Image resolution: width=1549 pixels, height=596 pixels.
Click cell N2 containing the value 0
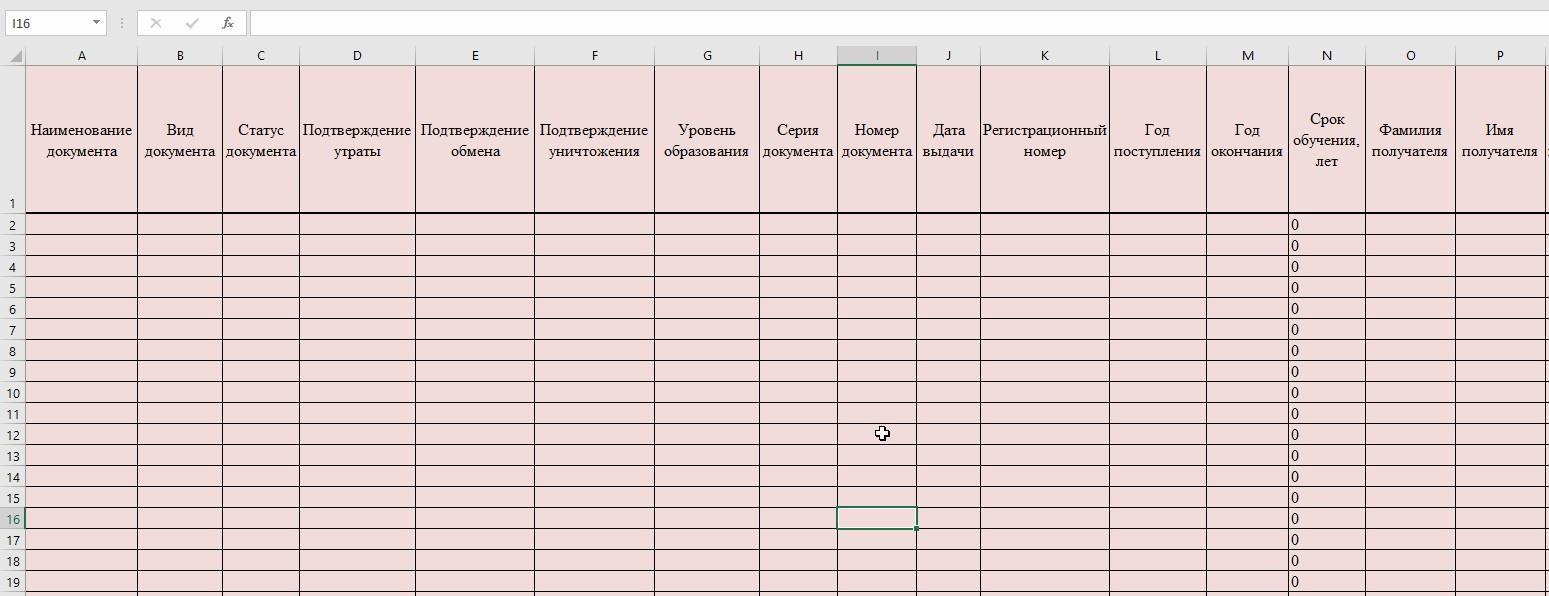[1326, 225]
